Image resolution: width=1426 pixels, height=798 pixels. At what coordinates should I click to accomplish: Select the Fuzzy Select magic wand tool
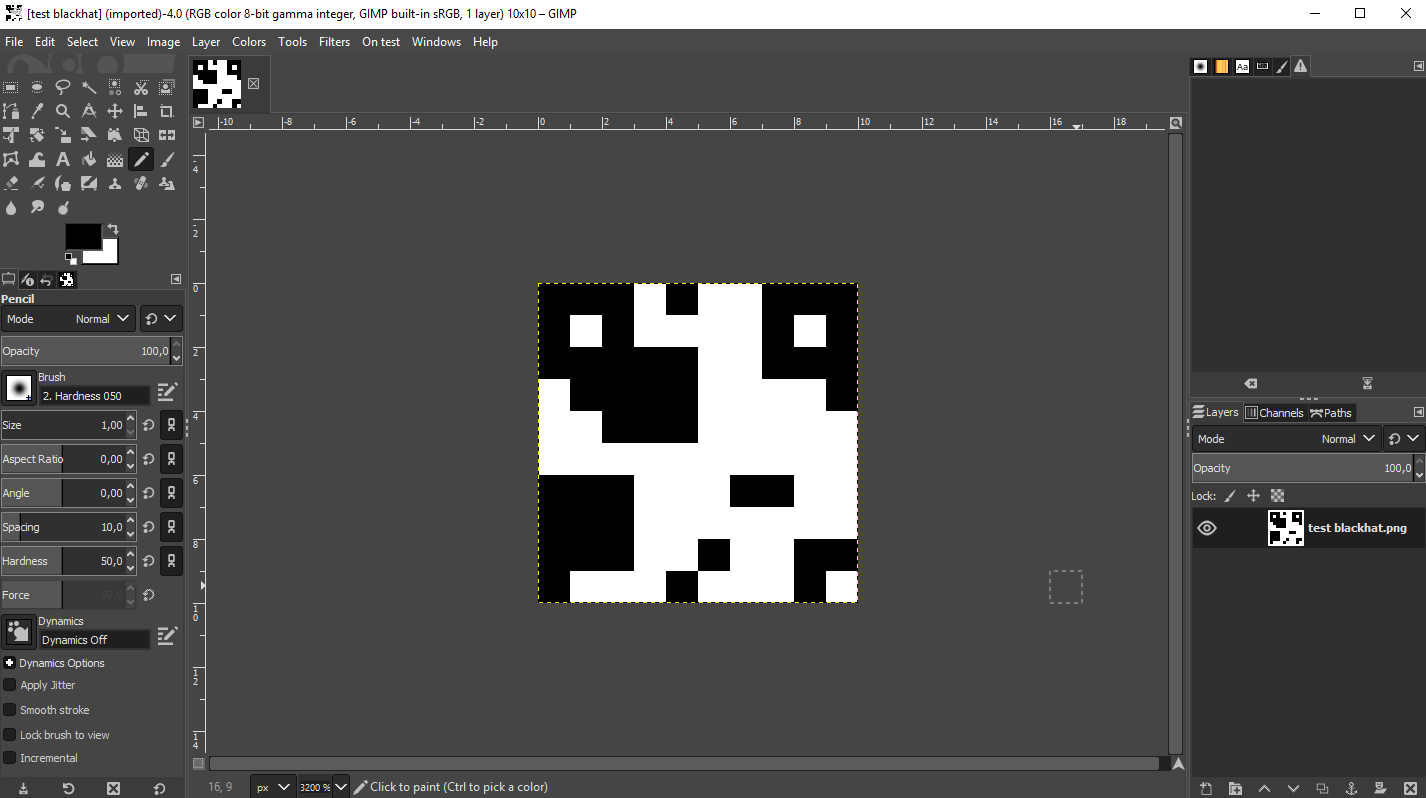[x=89, y=87]
